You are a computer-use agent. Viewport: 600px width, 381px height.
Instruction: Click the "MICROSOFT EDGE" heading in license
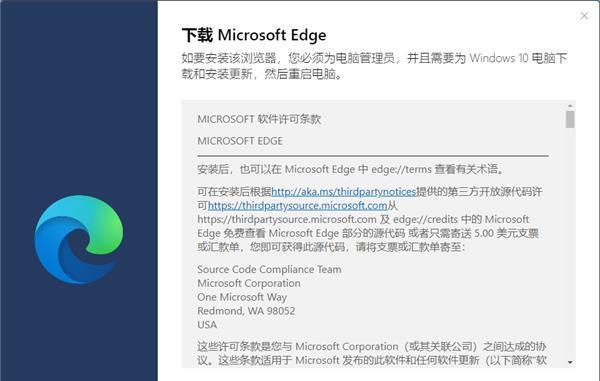[240, 141]
